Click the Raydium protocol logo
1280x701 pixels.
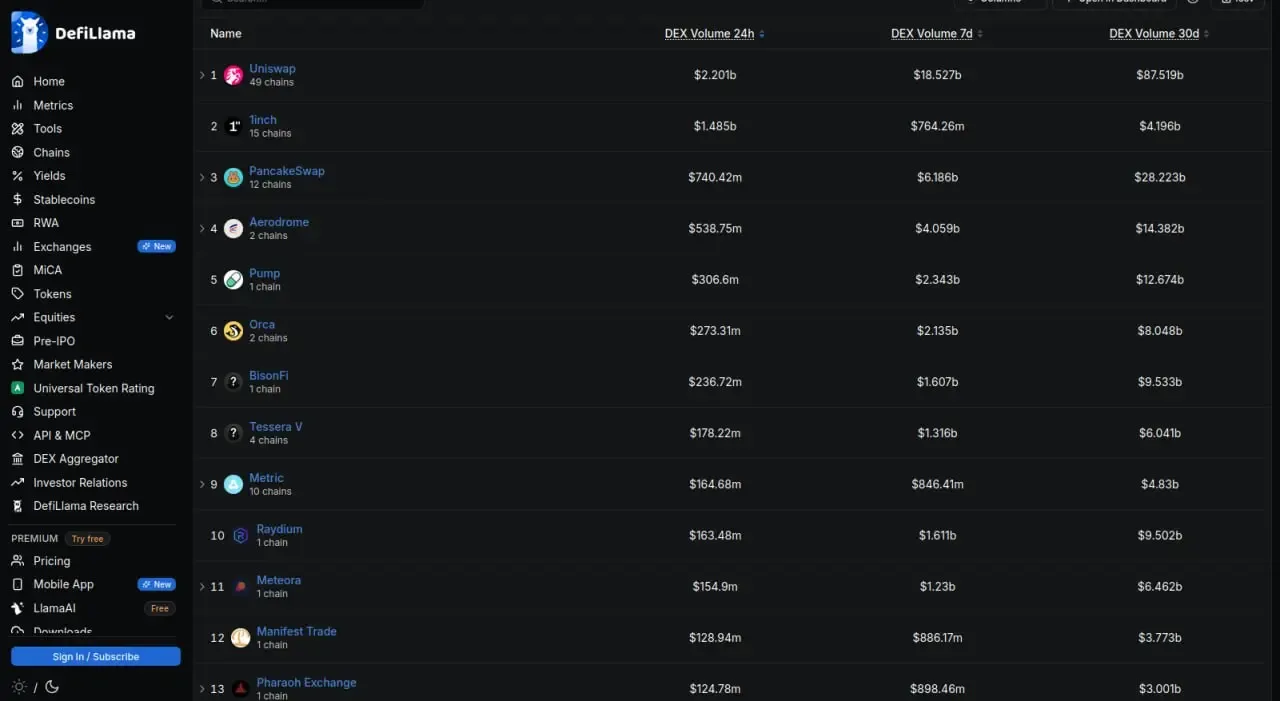tap(240, 536)
